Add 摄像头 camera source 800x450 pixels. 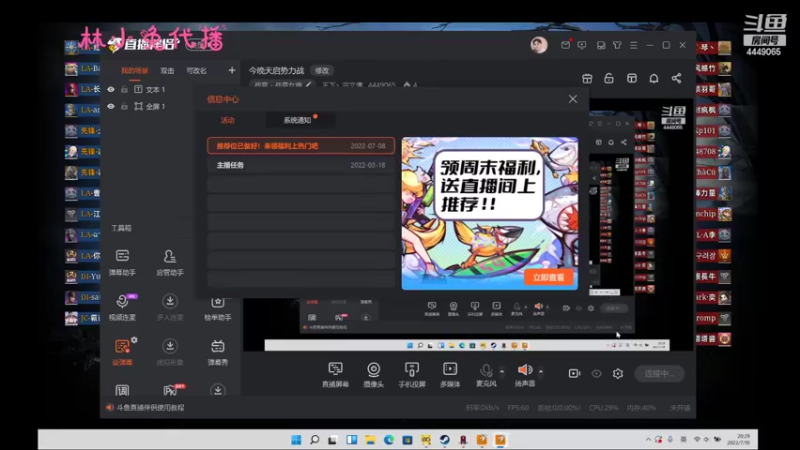373,375
